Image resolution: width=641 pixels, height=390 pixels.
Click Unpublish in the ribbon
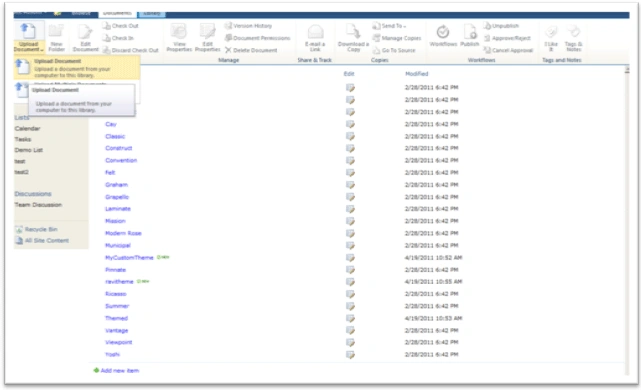501,26
